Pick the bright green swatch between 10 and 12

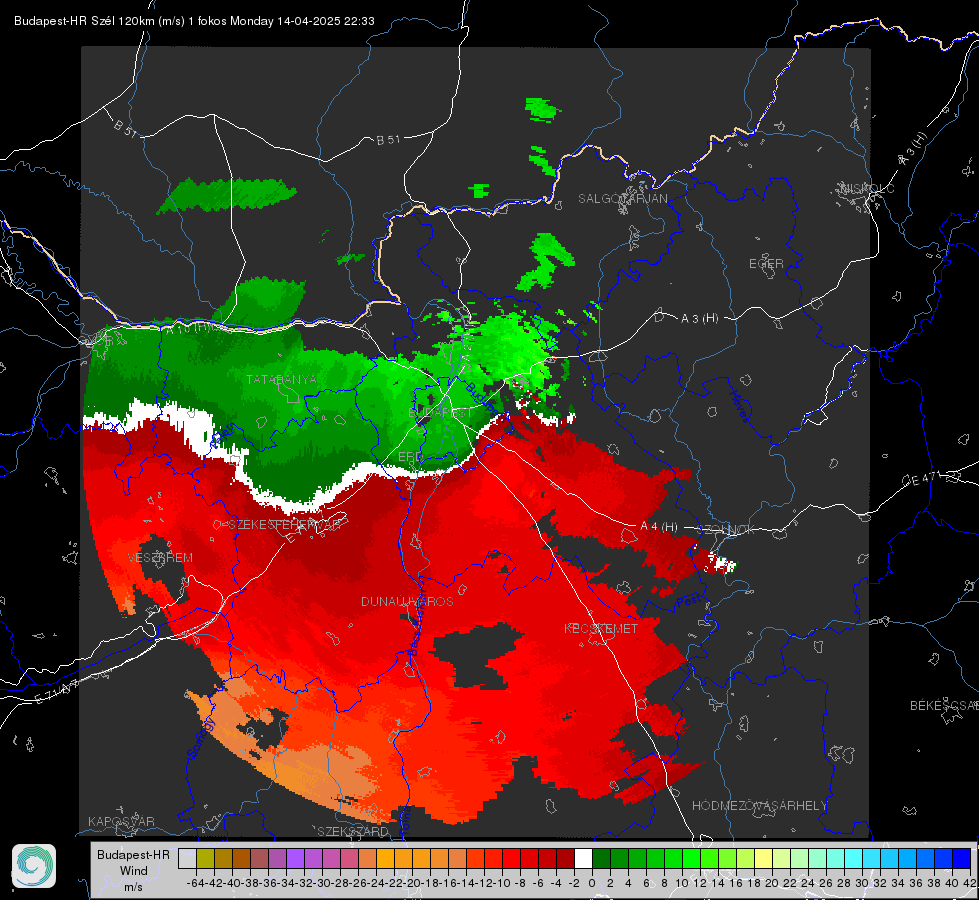pos(691,858)
